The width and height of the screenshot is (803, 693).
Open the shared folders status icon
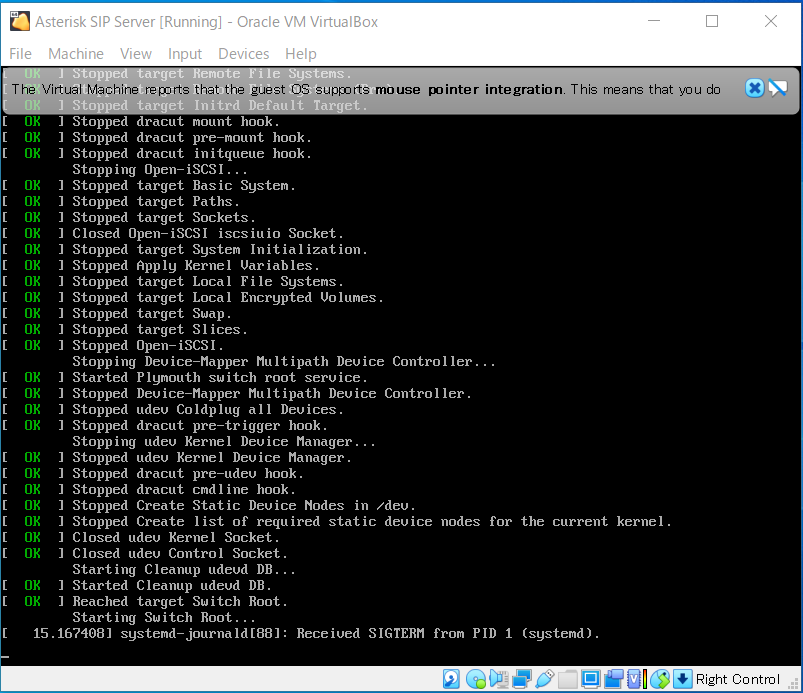pos(567,679)
